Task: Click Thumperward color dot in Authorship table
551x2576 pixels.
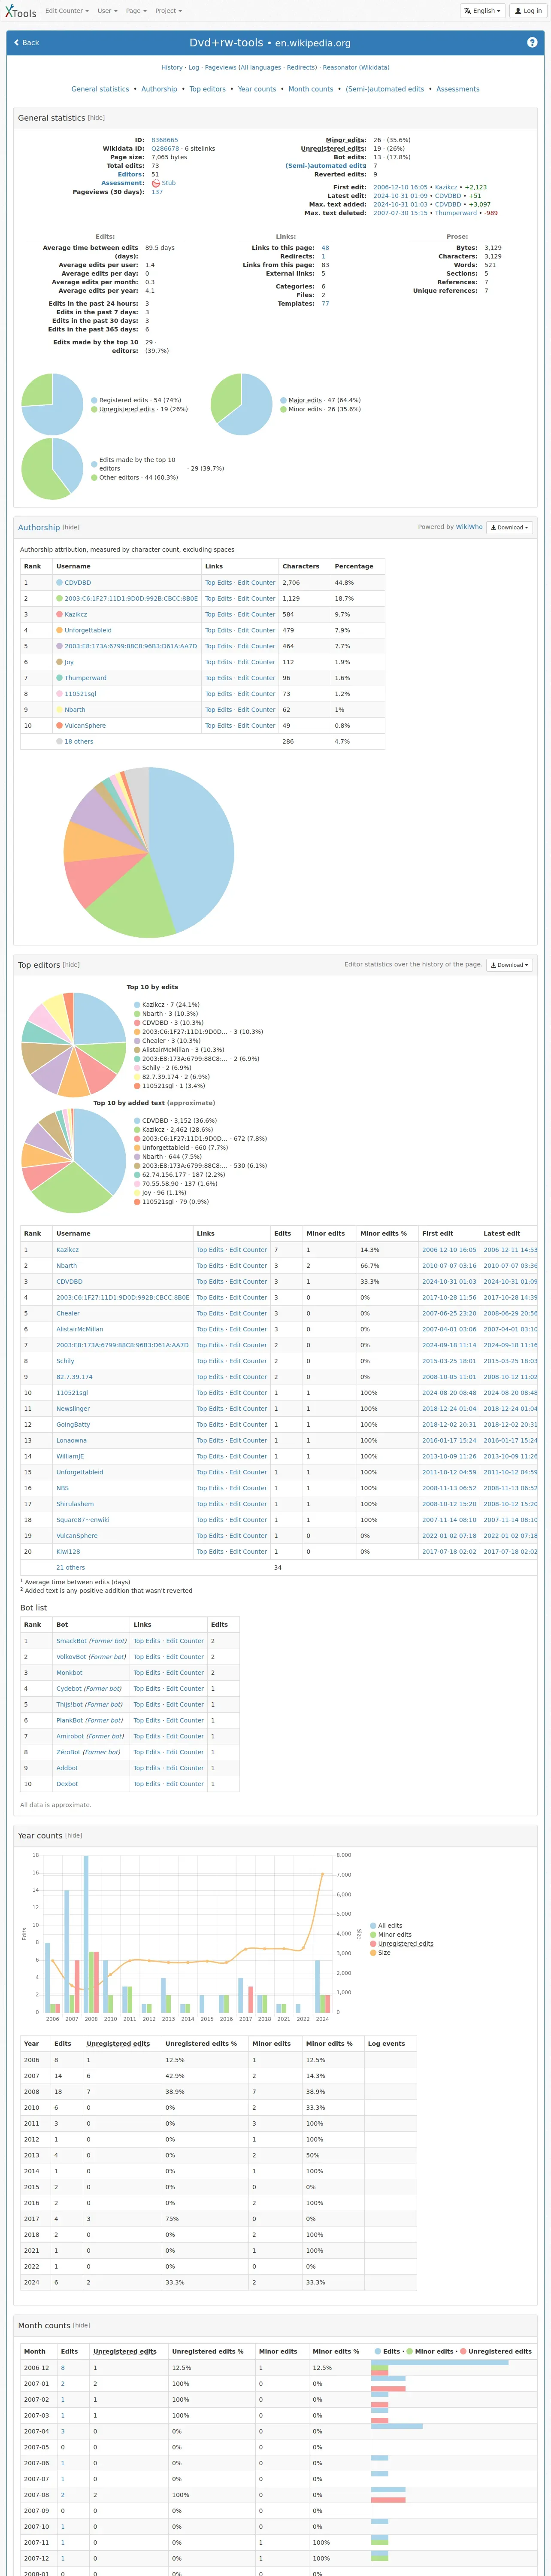Action: tap(59, 678)
